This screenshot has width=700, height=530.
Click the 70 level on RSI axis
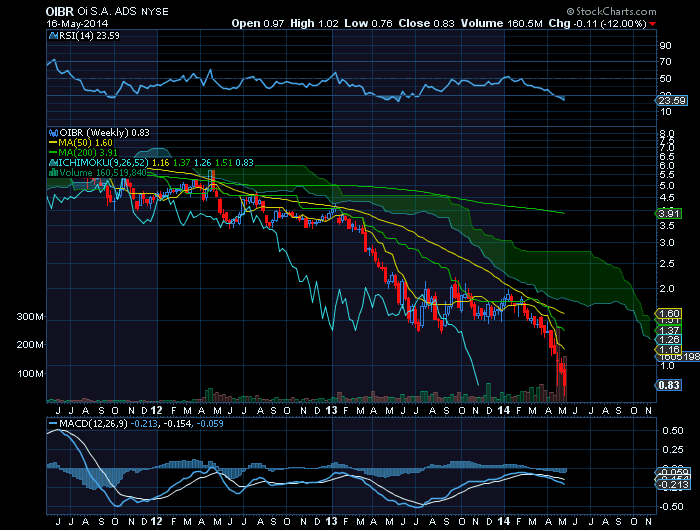click(665, 62)
